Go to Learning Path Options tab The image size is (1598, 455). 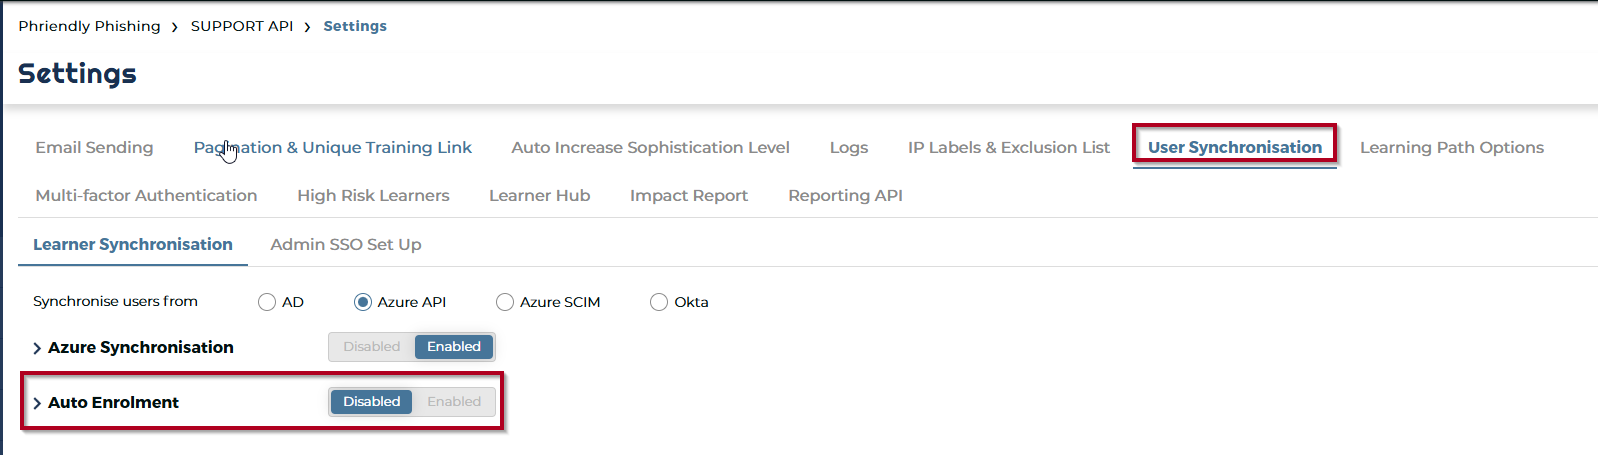tap(1452, 147)
